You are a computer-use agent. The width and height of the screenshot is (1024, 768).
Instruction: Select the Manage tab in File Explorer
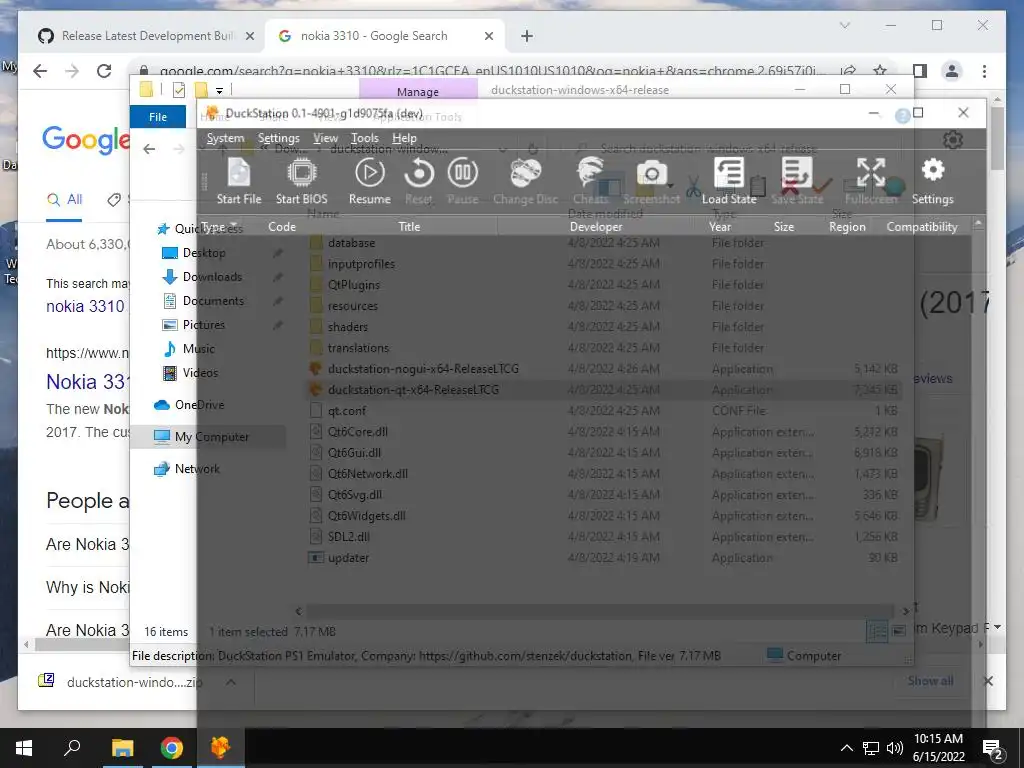(418, 91)
